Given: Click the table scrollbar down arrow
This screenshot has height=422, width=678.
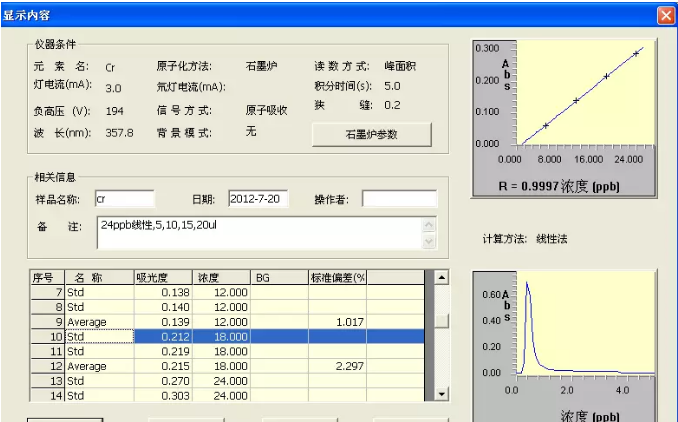Looking at the screenshot, I should pyautogui.click(x=442, y=395).
